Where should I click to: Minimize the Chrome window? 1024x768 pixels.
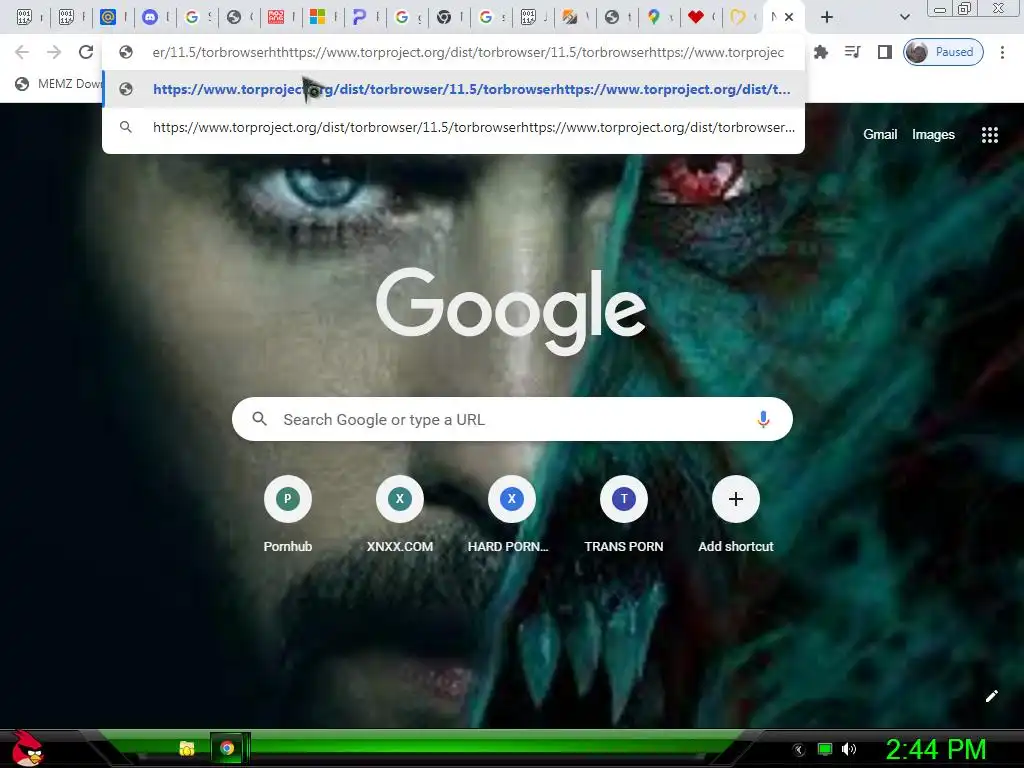click(x=940, y=9)
